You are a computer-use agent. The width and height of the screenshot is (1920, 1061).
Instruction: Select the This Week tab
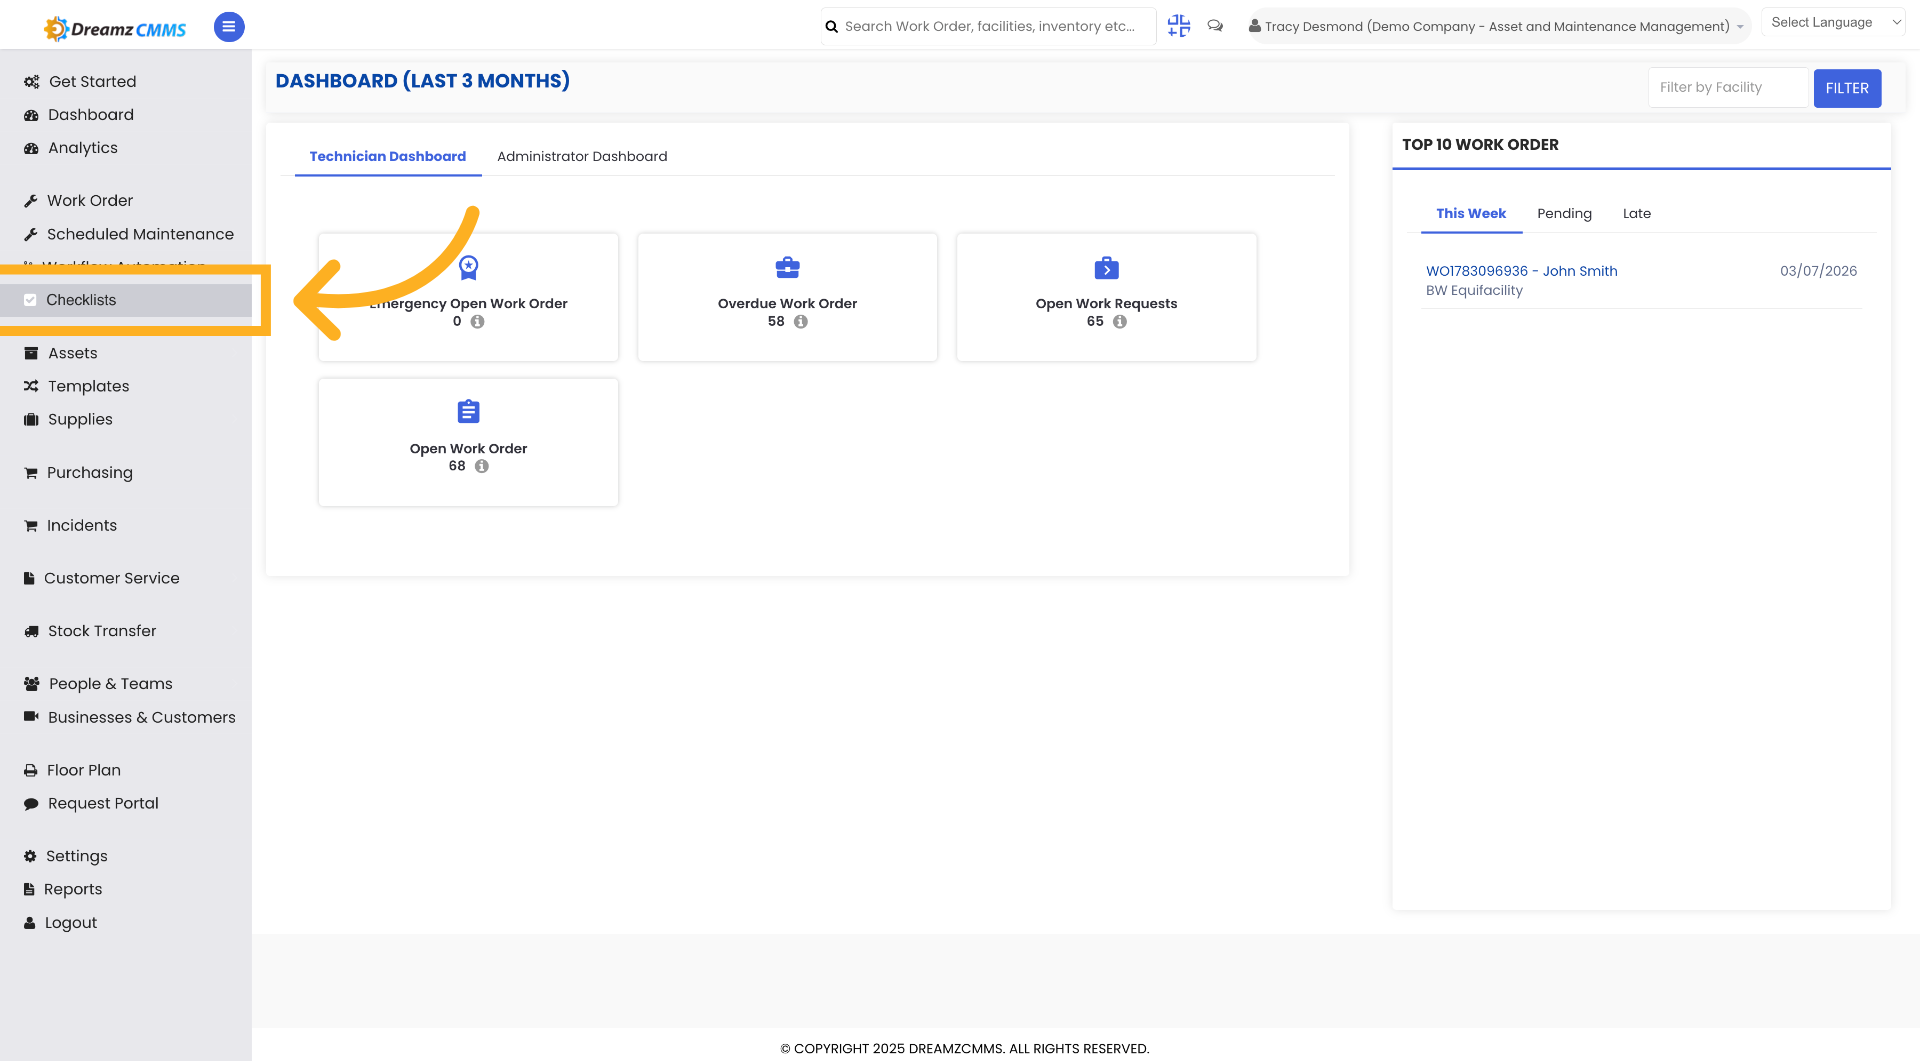[1471, 214]
